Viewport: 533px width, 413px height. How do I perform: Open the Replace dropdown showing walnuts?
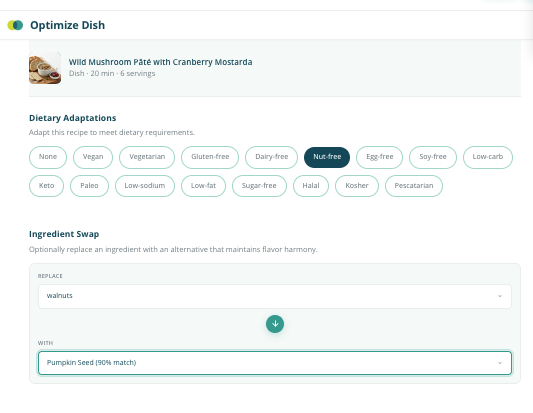tap(275, 296)
